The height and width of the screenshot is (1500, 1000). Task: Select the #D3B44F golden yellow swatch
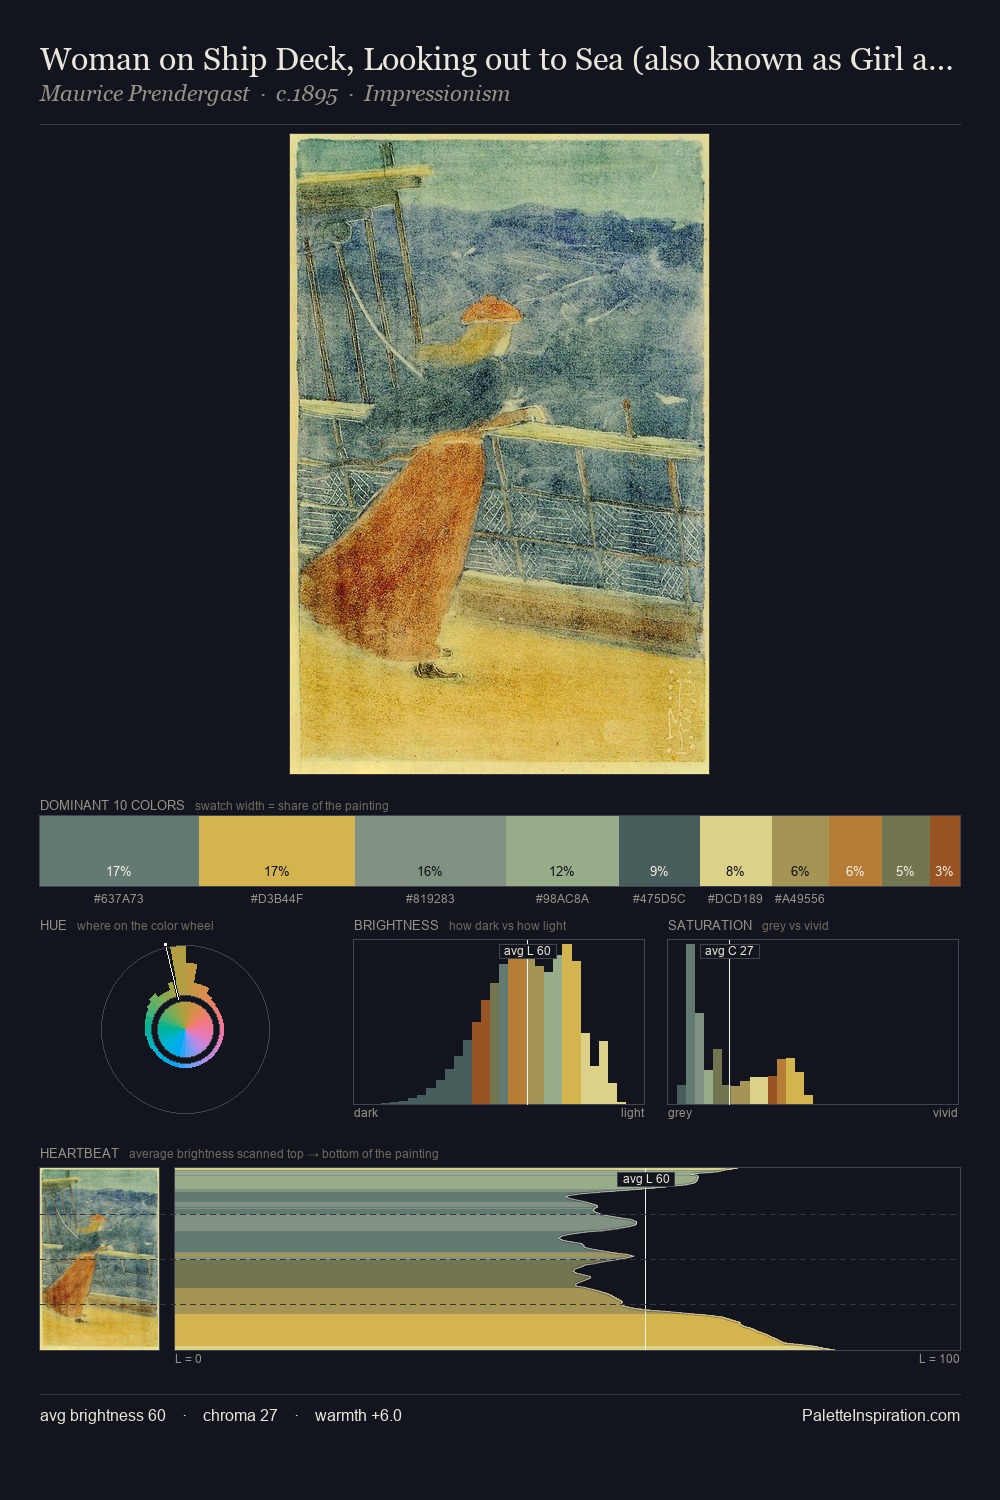pyautogui.click(x=277, y=851)
